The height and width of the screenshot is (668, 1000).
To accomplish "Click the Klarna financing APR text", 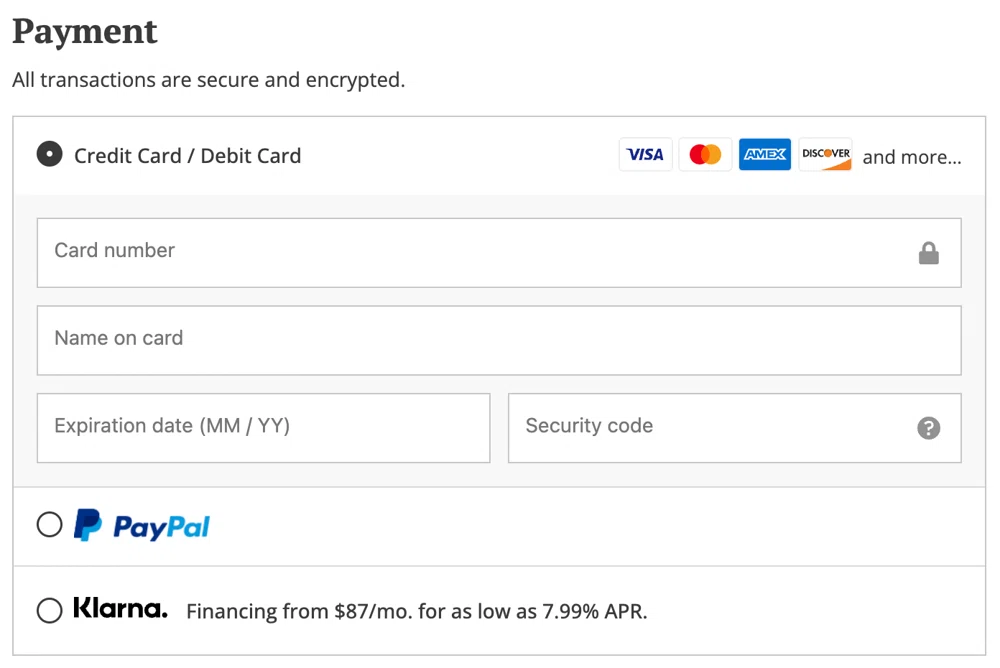I will tap(417, 610).
